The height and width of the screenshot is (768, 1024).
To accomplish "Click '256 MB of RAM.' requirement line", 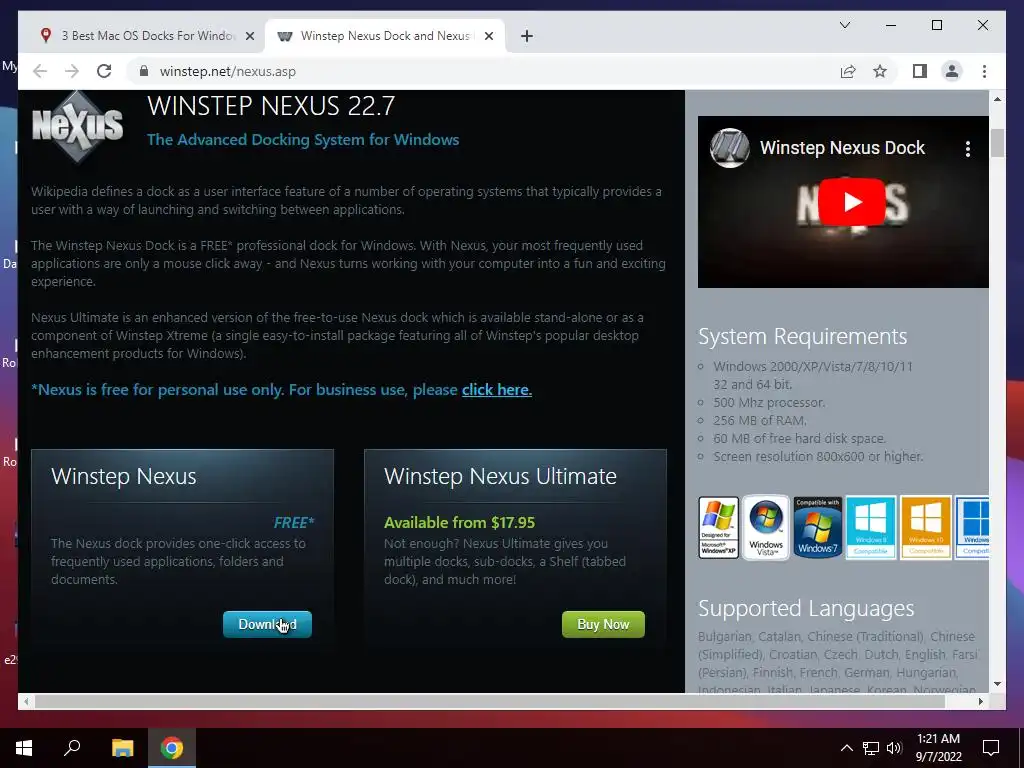I will [x=760, y=421].
